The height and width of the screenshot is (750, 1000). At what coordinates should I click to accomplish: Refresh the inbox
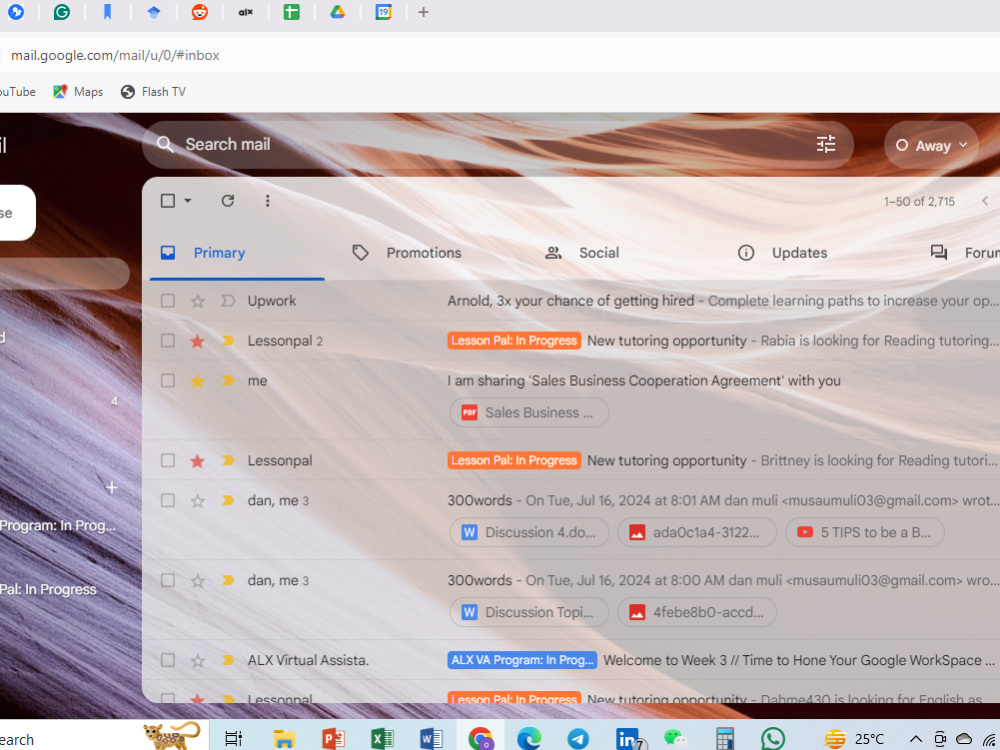[228, 201]
